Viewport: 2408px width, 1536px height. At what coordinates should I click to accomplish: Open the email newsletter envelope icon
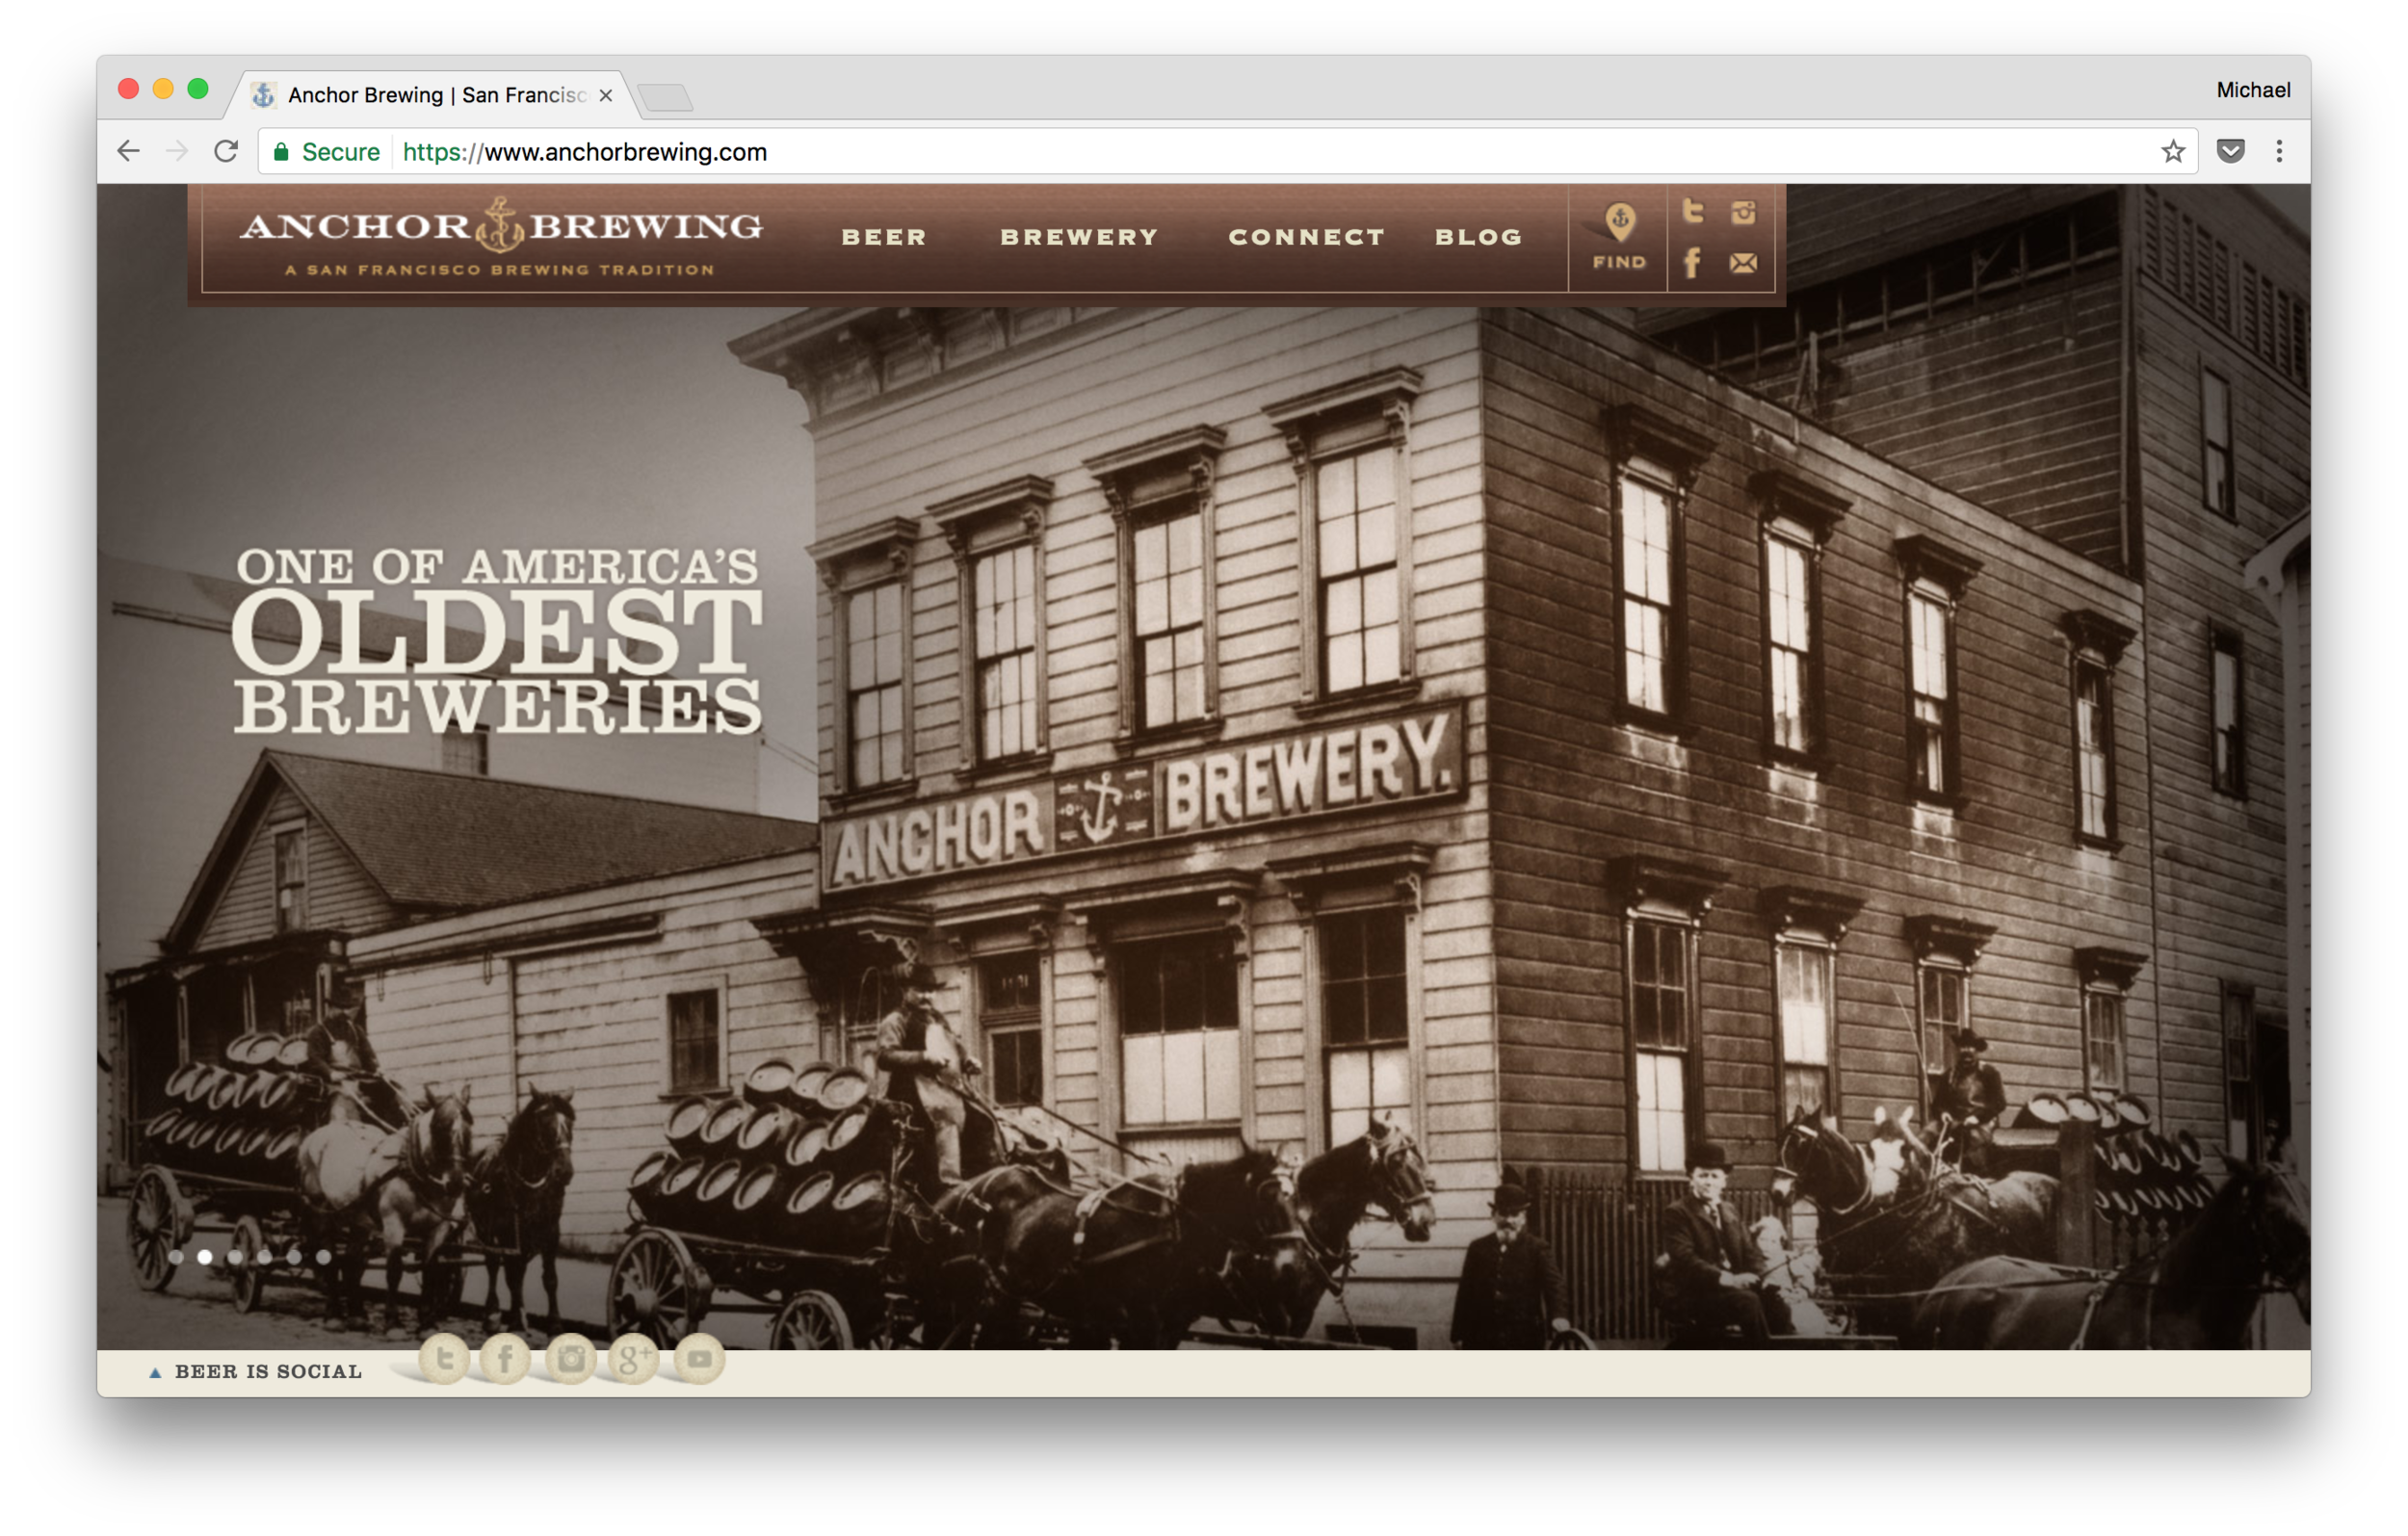coord(1743,263)
